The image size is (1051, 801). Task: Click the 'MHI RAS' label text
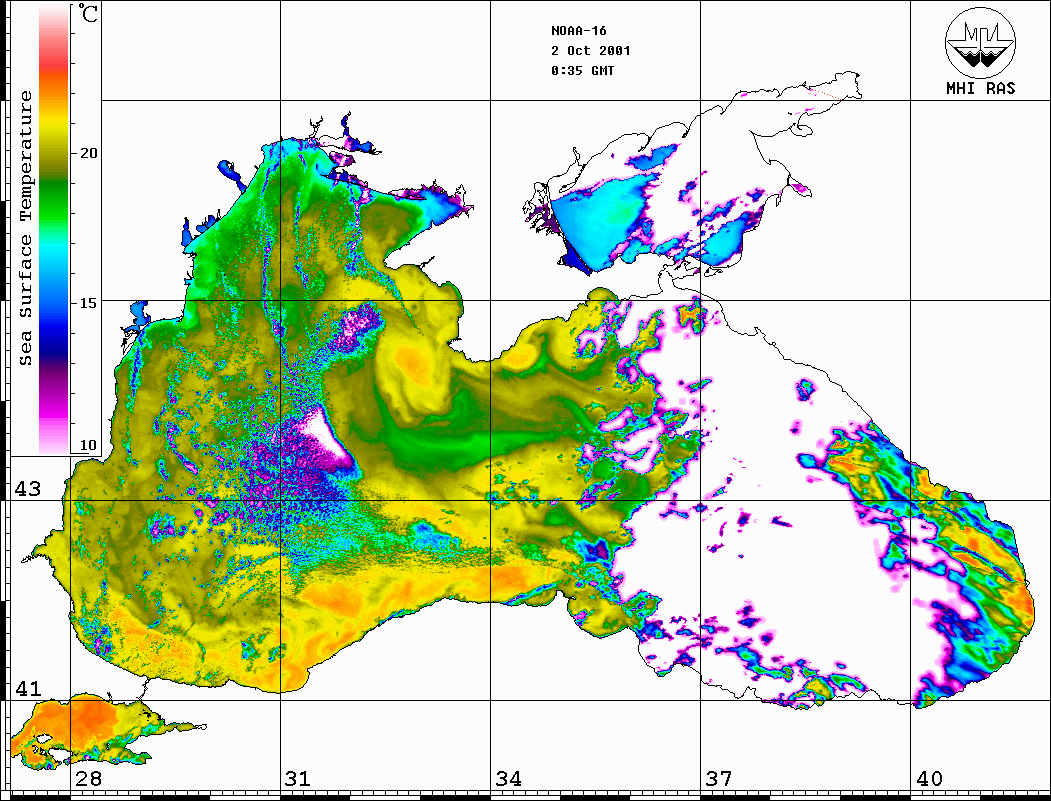coord(981,88)
